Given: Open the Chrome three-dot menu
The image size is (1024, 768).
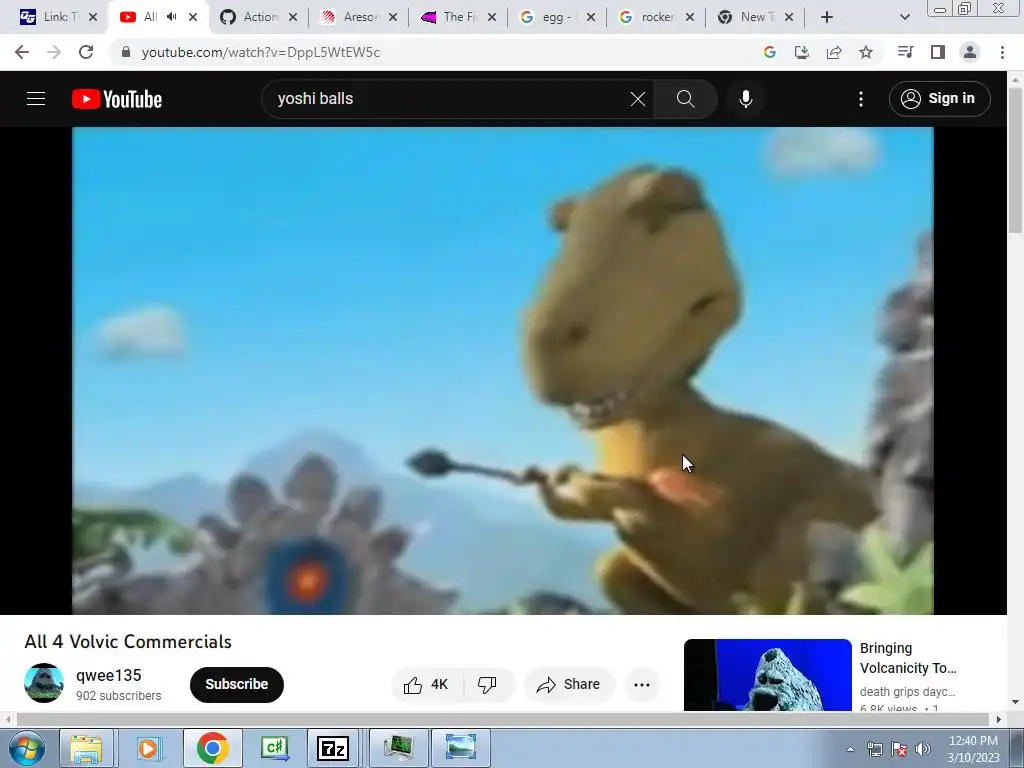Looking at the screenshot, I should (x=1002, y=52).
